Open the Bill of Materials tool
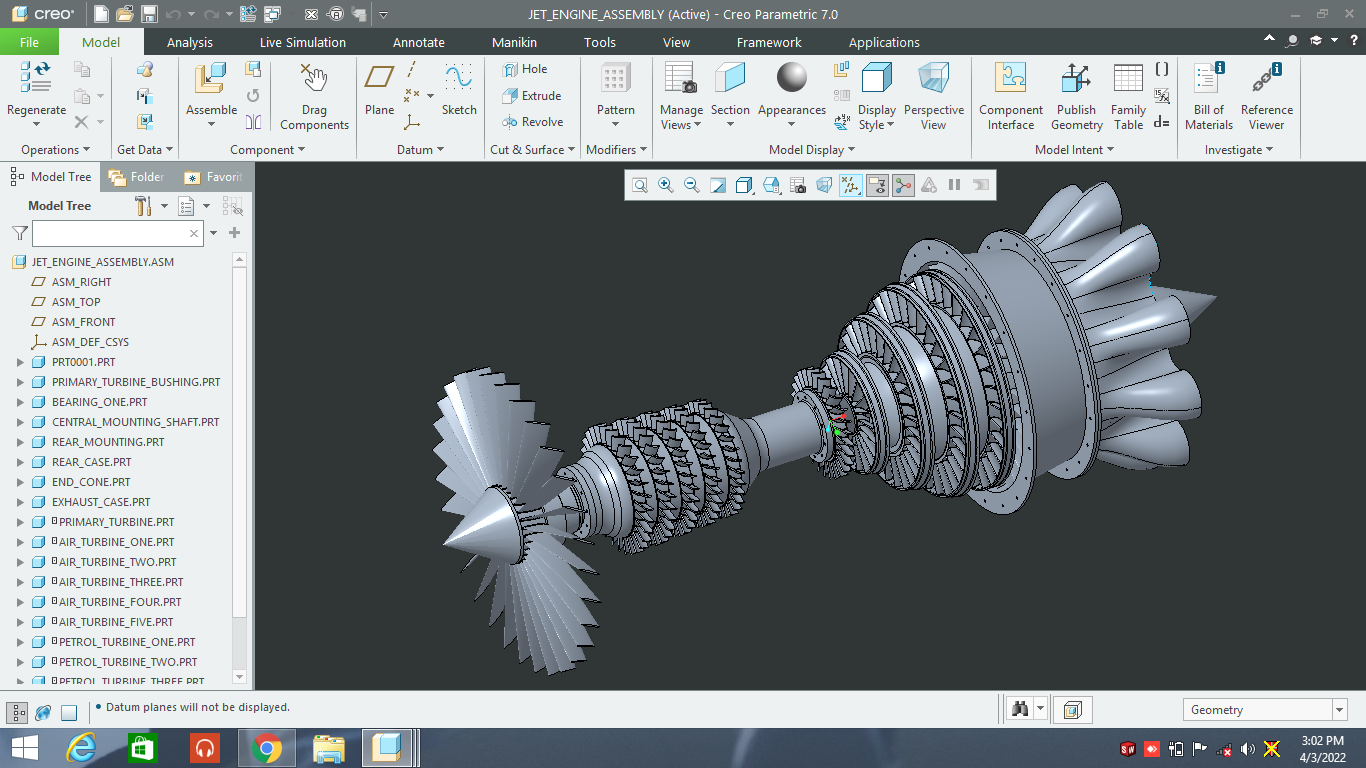 [1209, 97]
